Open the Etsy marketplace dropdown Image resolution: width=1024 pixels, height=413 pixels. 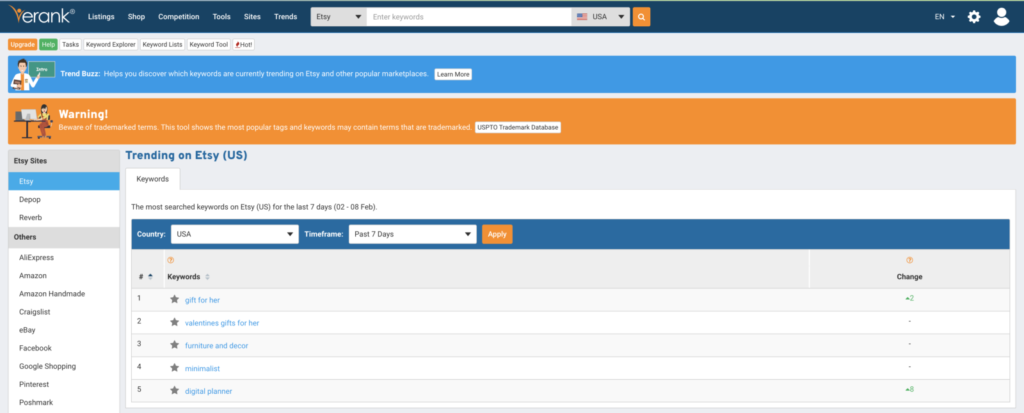click(338, 17)
